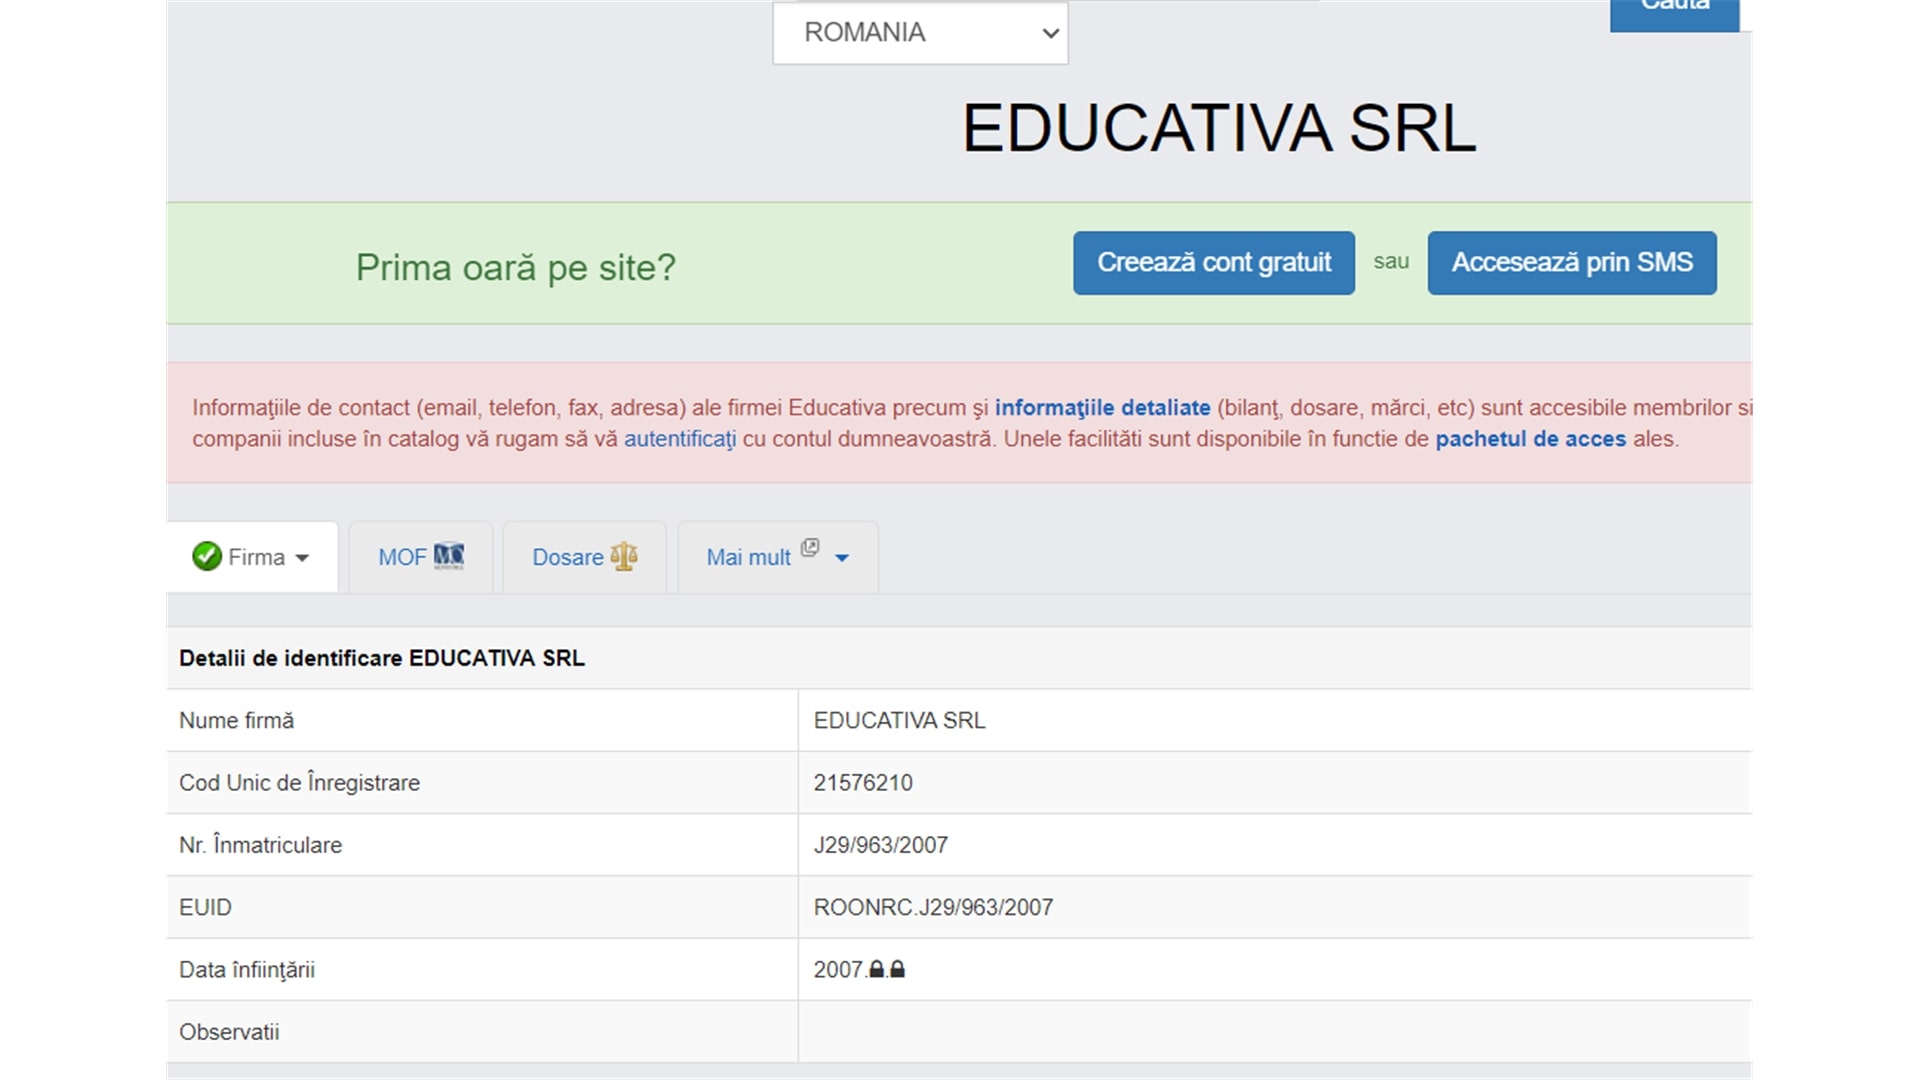The image size is (1919, 1080).
Task: Expand the Mai mult dropdown caret
Action: 842,558
